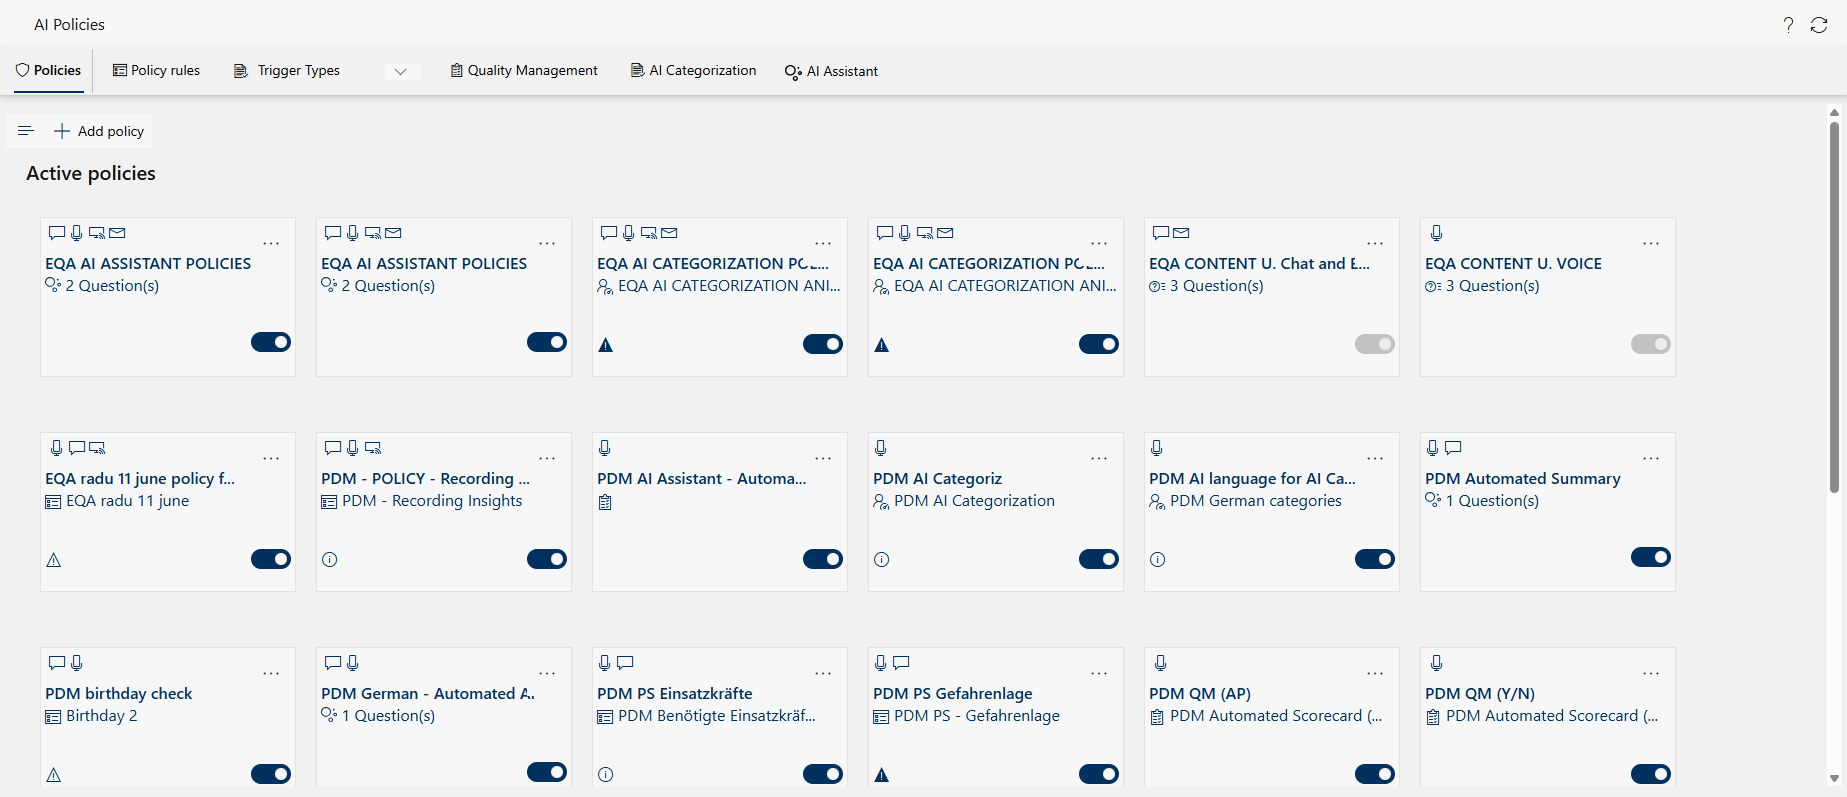Enable the EQA CONTENT U. VOICE toggle
The height and width of the screenshot is (797, 1847).
pyautogui.click(x=1650, y=344)
